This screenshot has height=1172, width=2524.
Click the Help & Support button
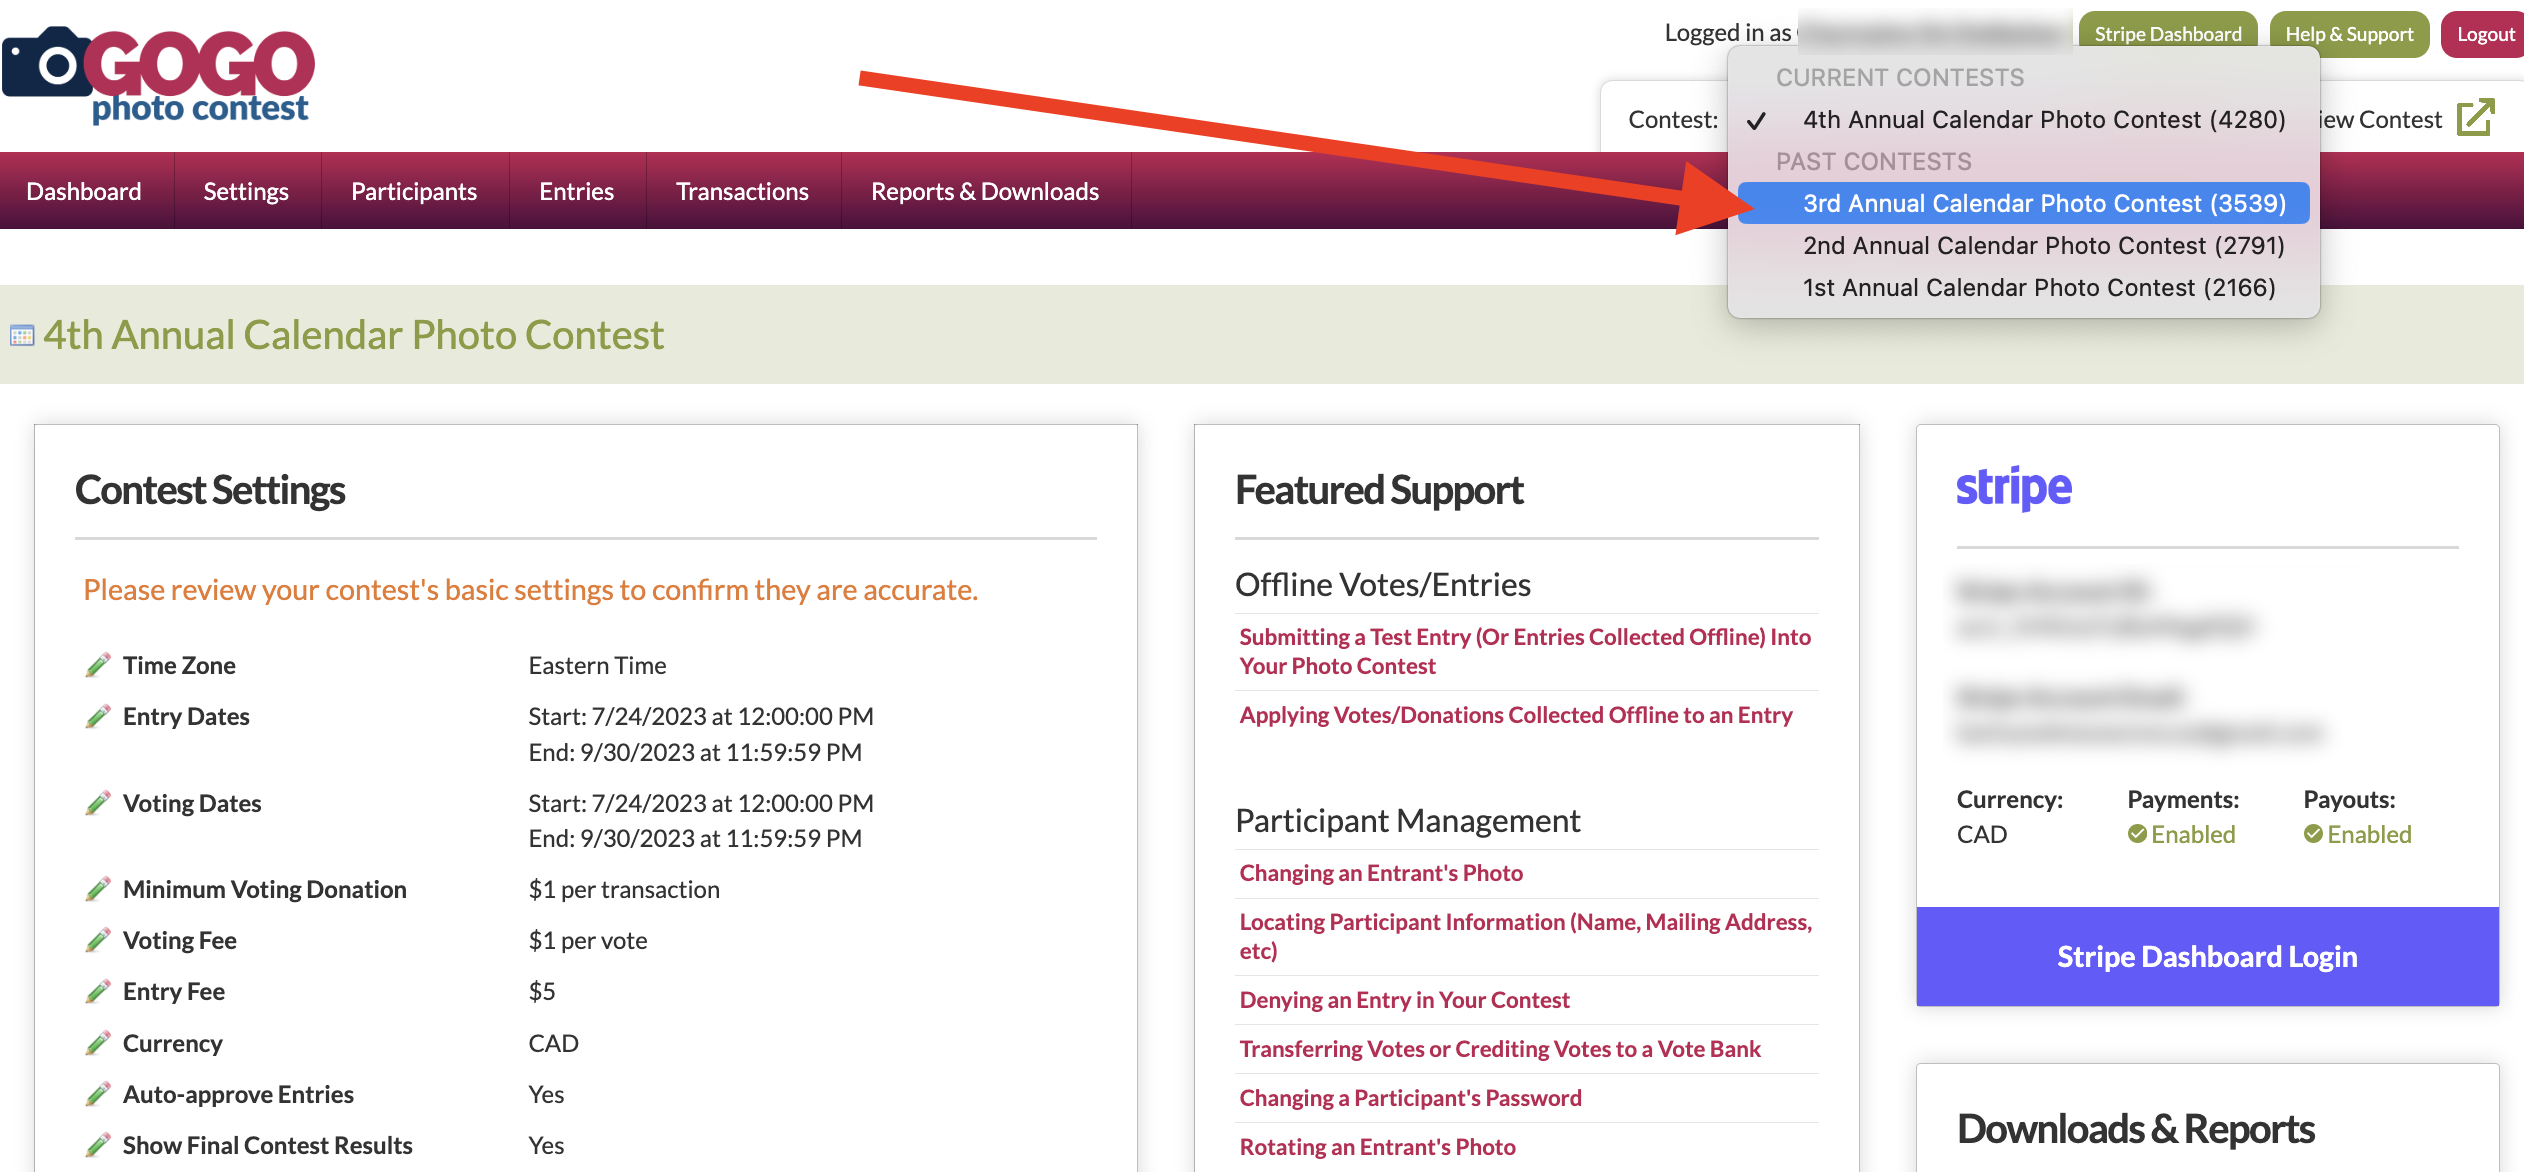[x=2348, y=34]
